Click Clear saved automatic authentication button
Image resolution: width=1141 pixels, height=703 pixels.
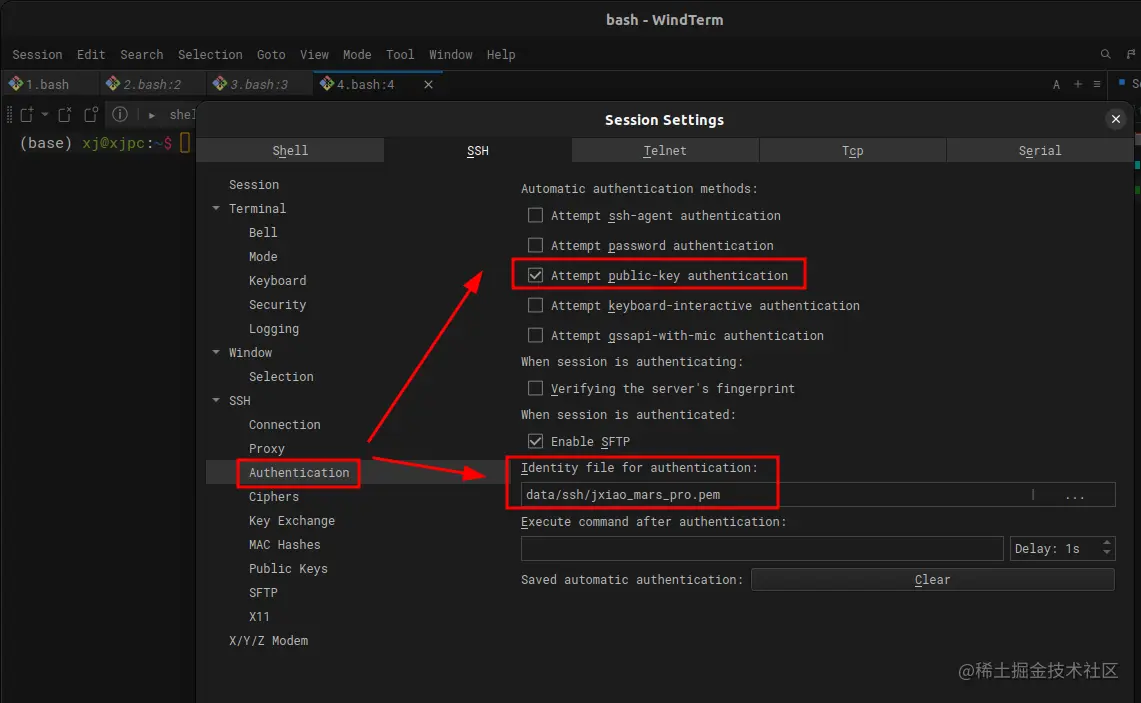point(932,579)
